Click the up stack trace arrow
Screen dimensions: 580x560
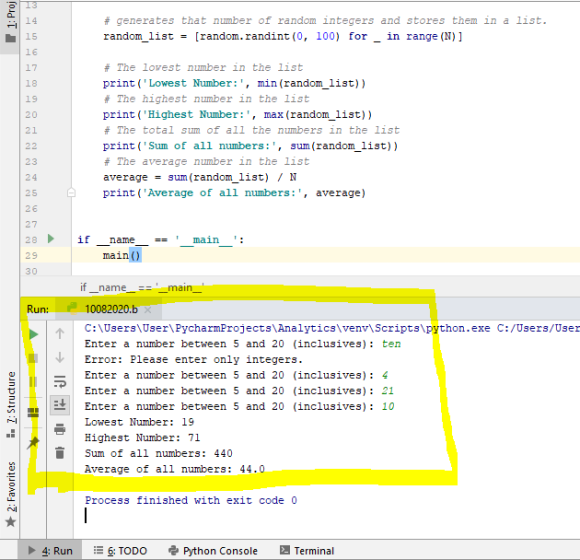coord(60,334)
